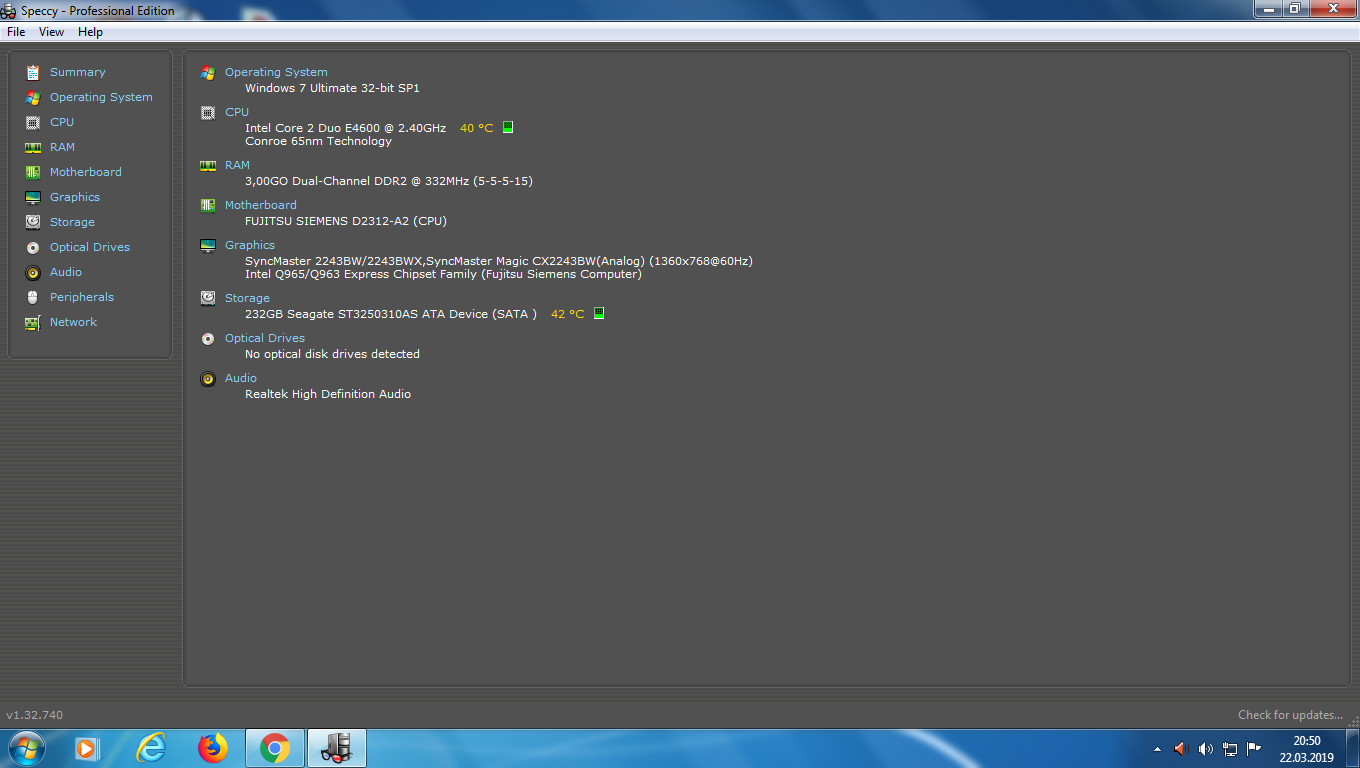
Task: Open the CPU section in the sidebar
Action: pos(62,122)
